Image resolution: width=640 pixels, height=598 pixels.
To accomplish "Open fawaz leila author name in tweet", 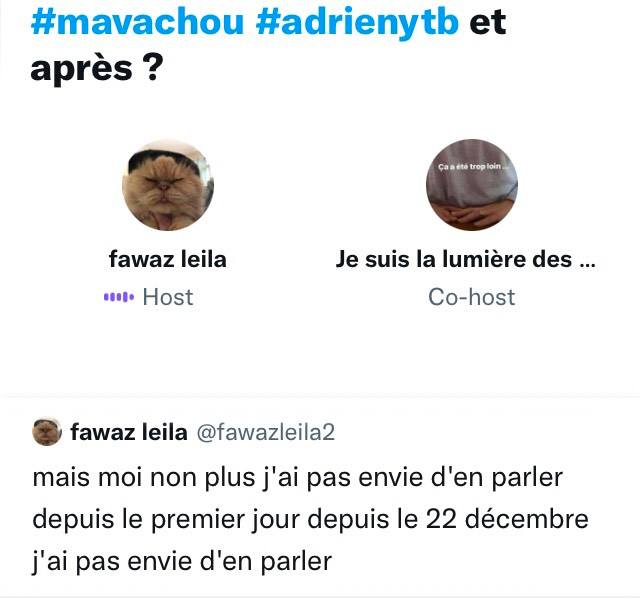I will point(129,432).
